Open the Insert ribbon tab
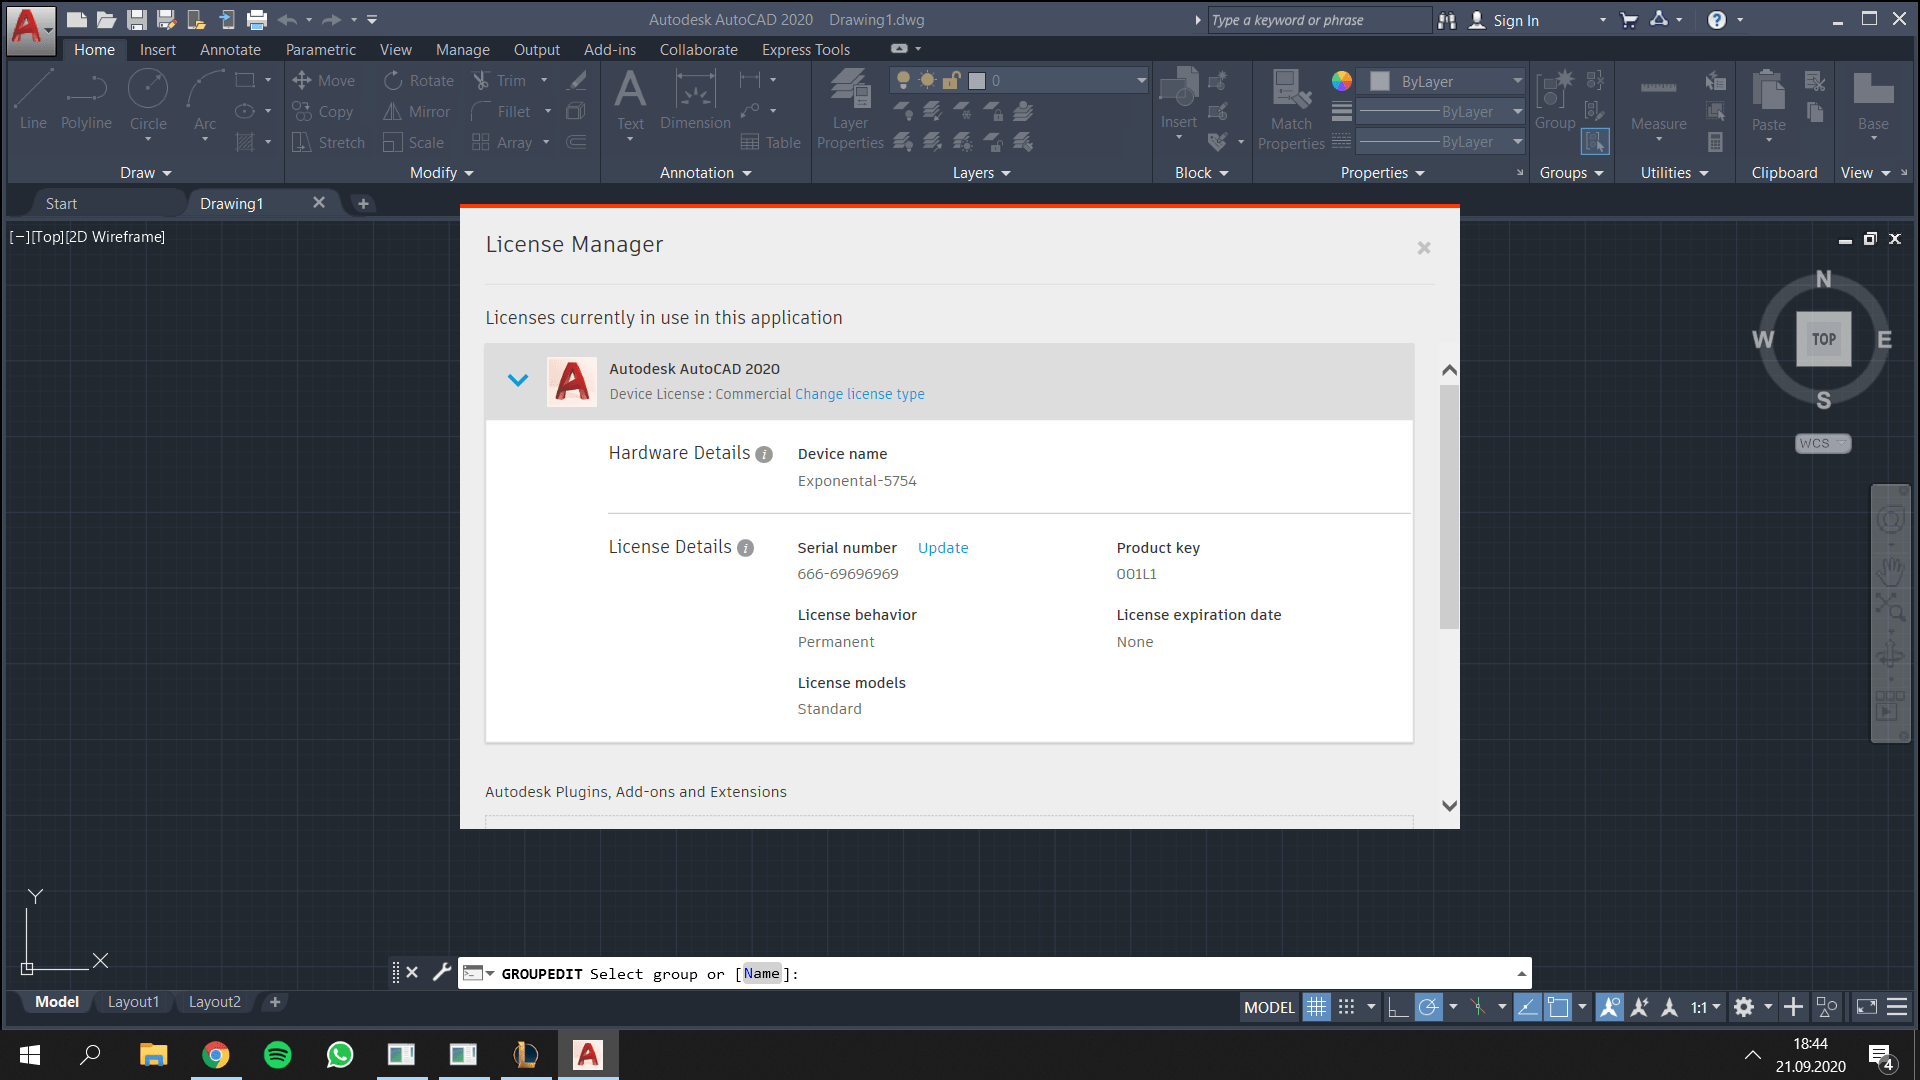1920x1080 pixels. point(157,49)
